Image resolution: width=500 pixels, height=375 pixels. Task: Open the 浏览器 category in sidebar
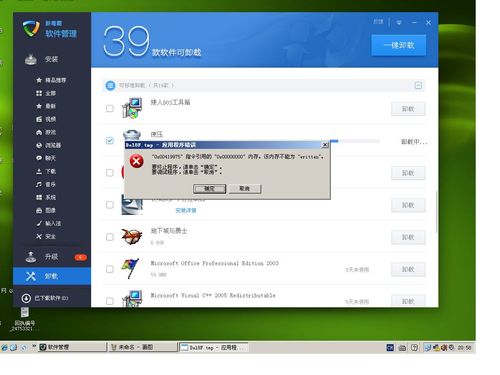point(48,145)
